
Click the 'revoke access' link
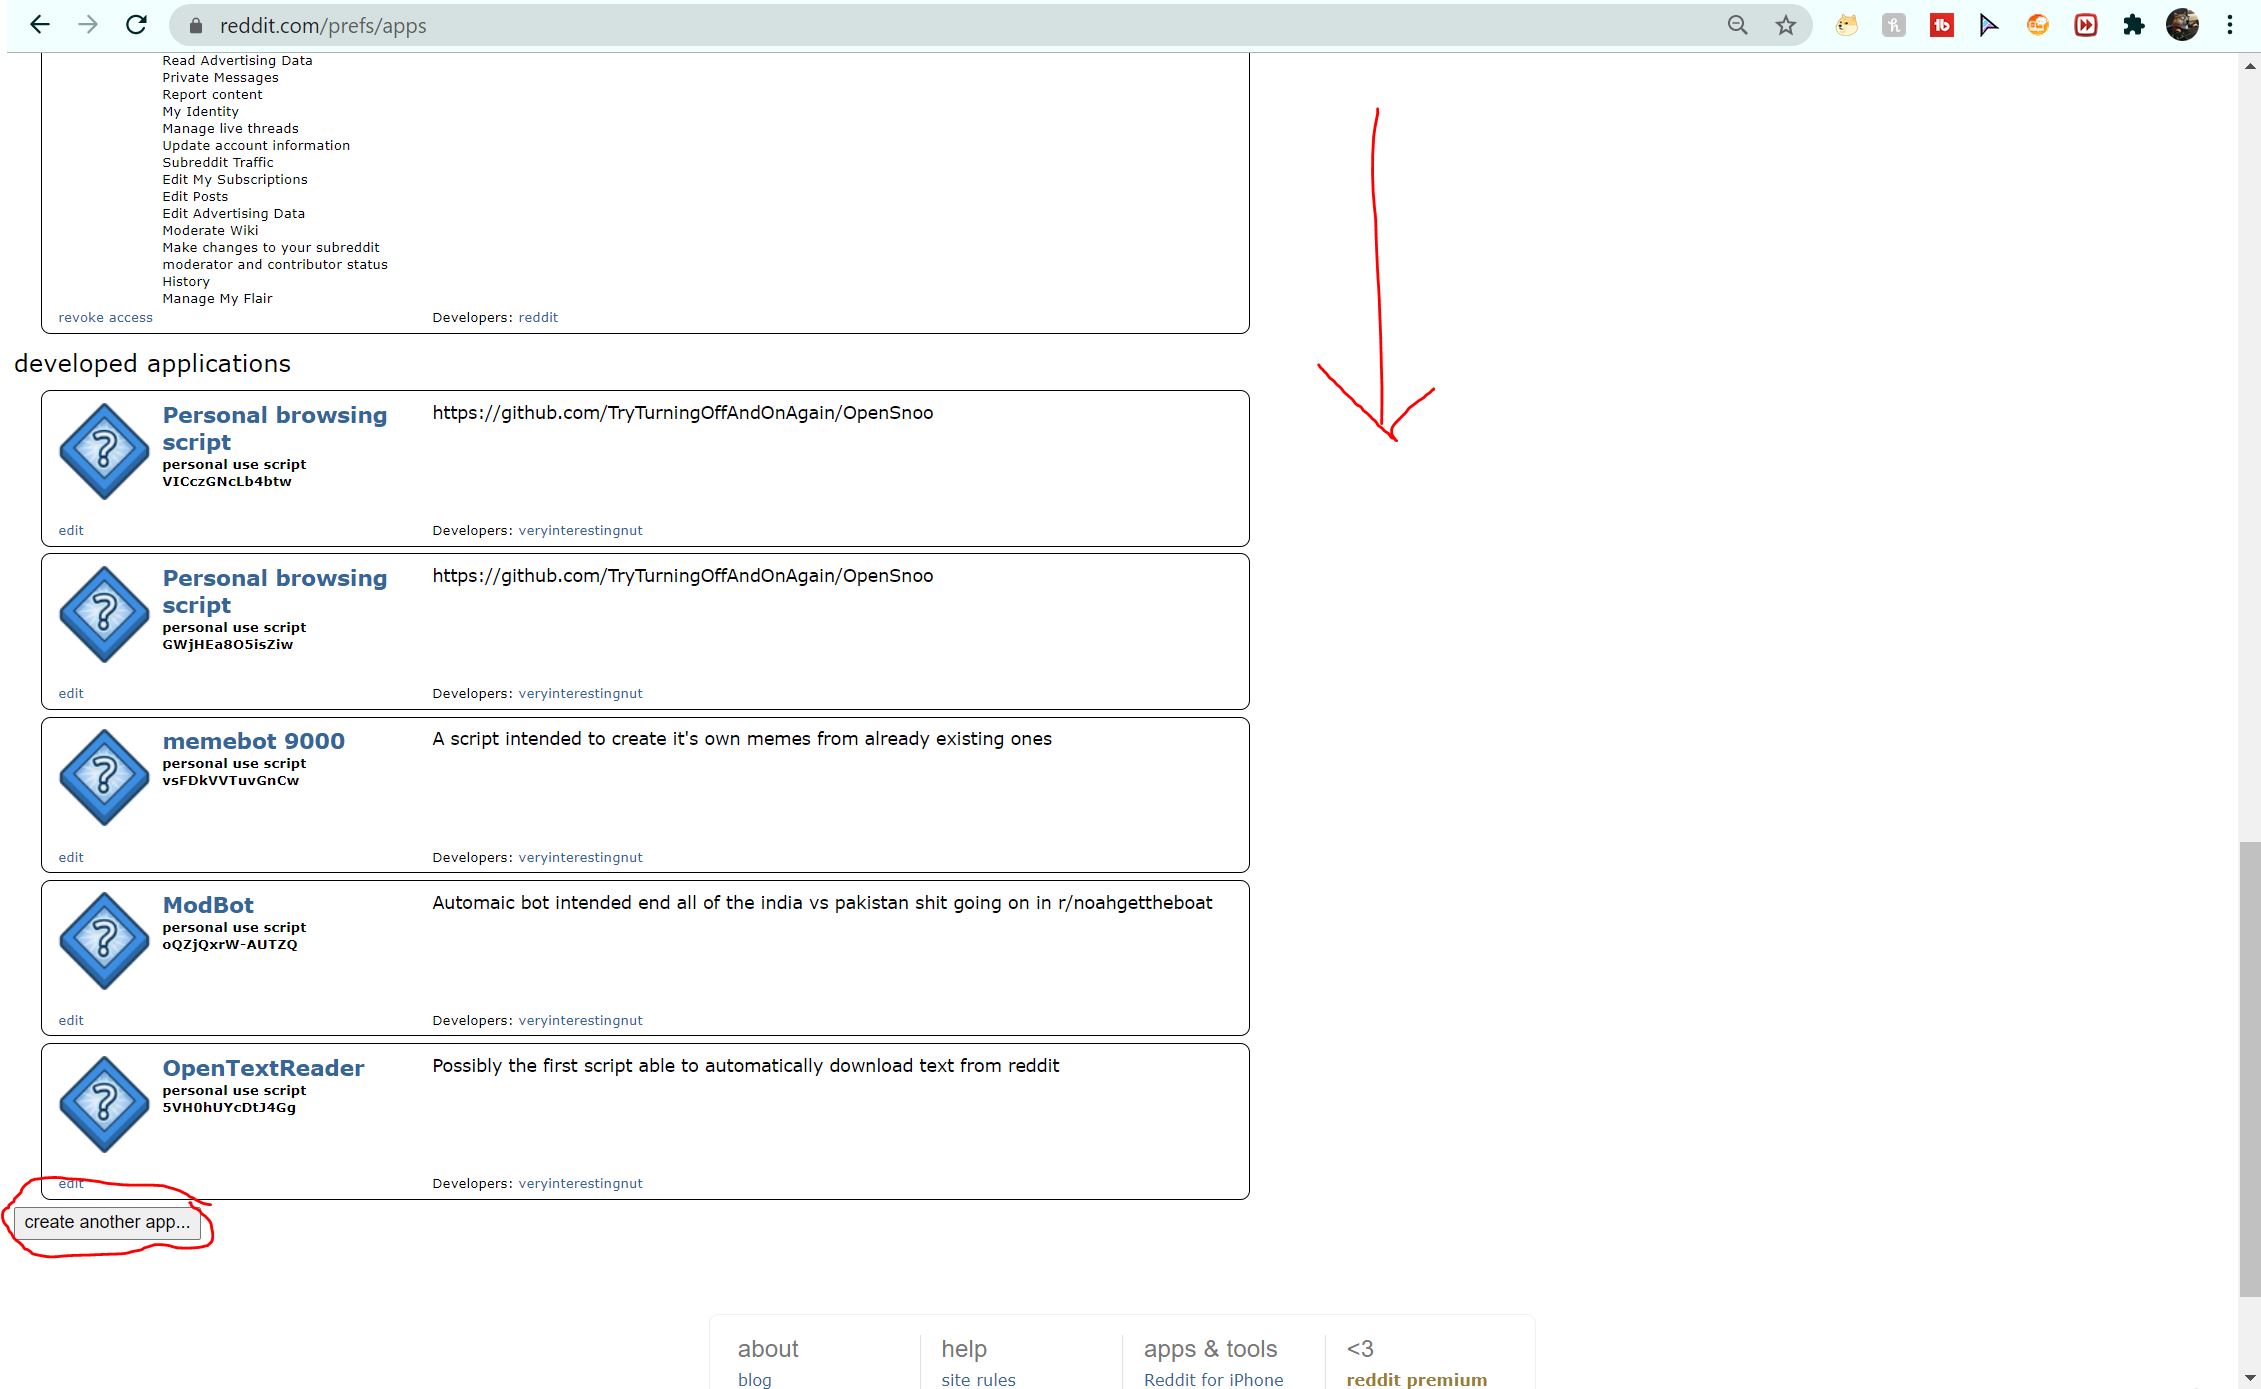105,317
